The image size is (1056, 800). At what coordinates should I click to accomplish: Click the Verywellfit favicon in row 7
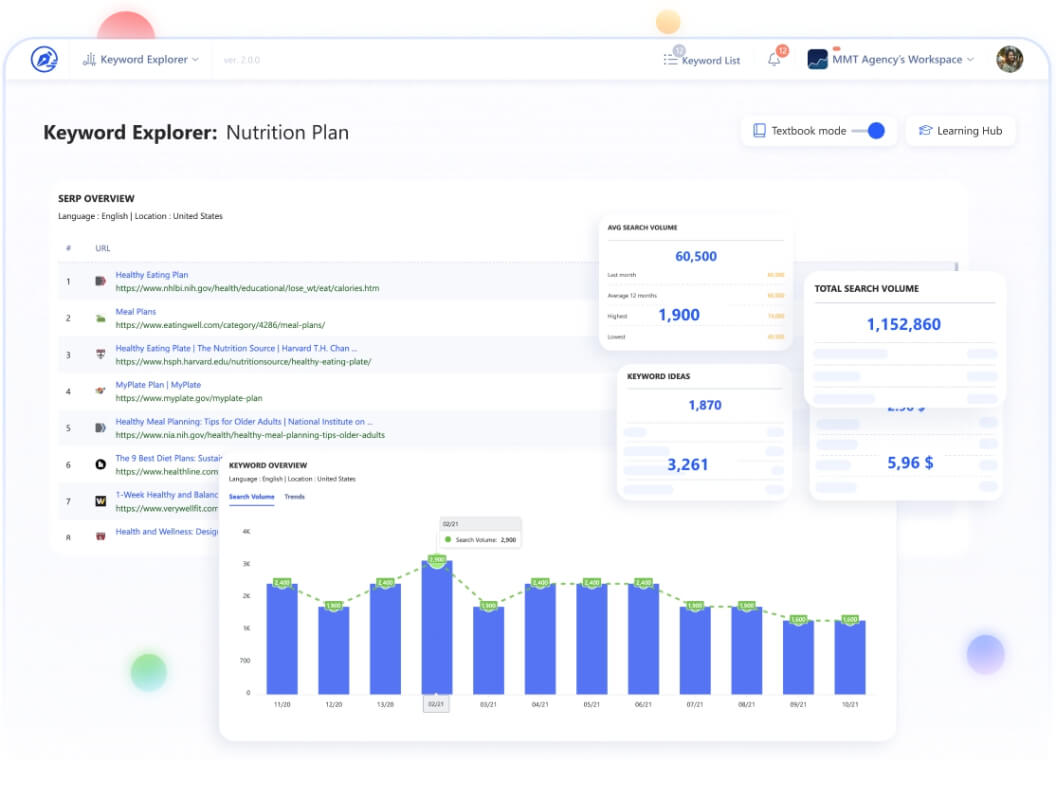(x=100, y=501)
